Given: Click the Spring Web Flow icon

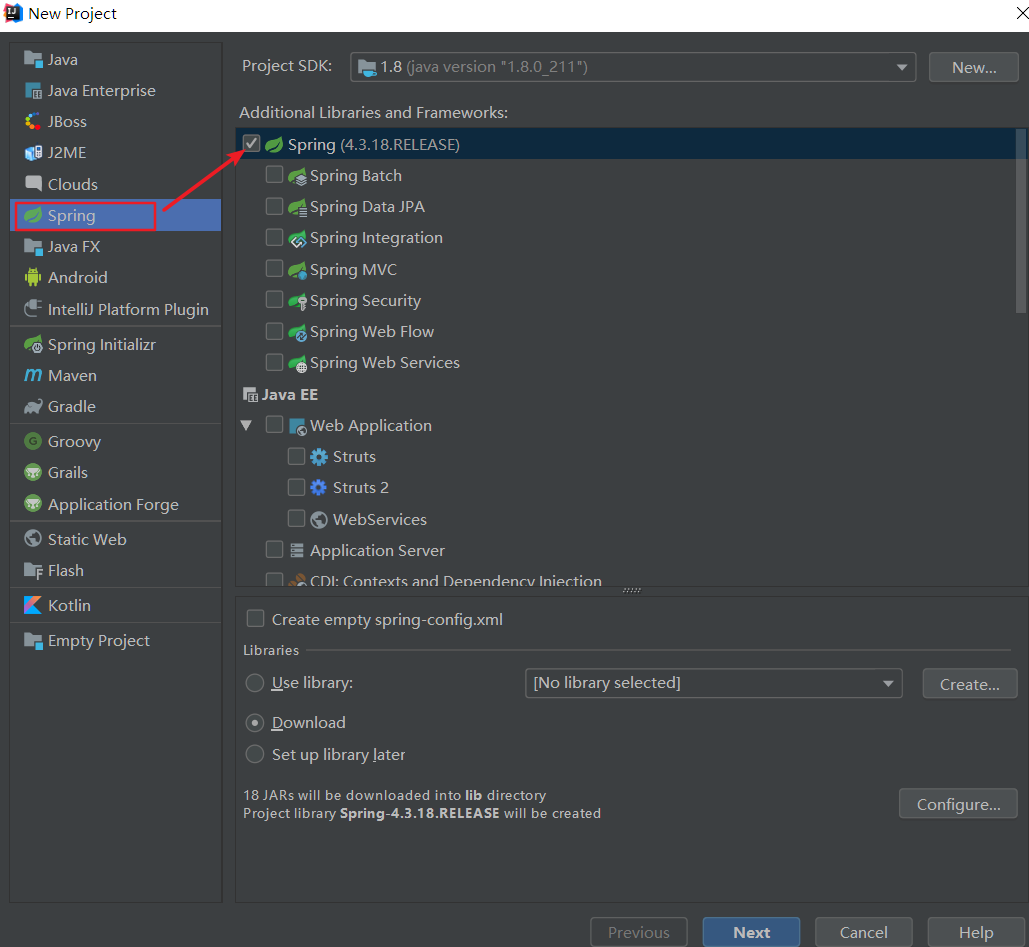Looking at the screenshot, I should [x=297, y=332].
